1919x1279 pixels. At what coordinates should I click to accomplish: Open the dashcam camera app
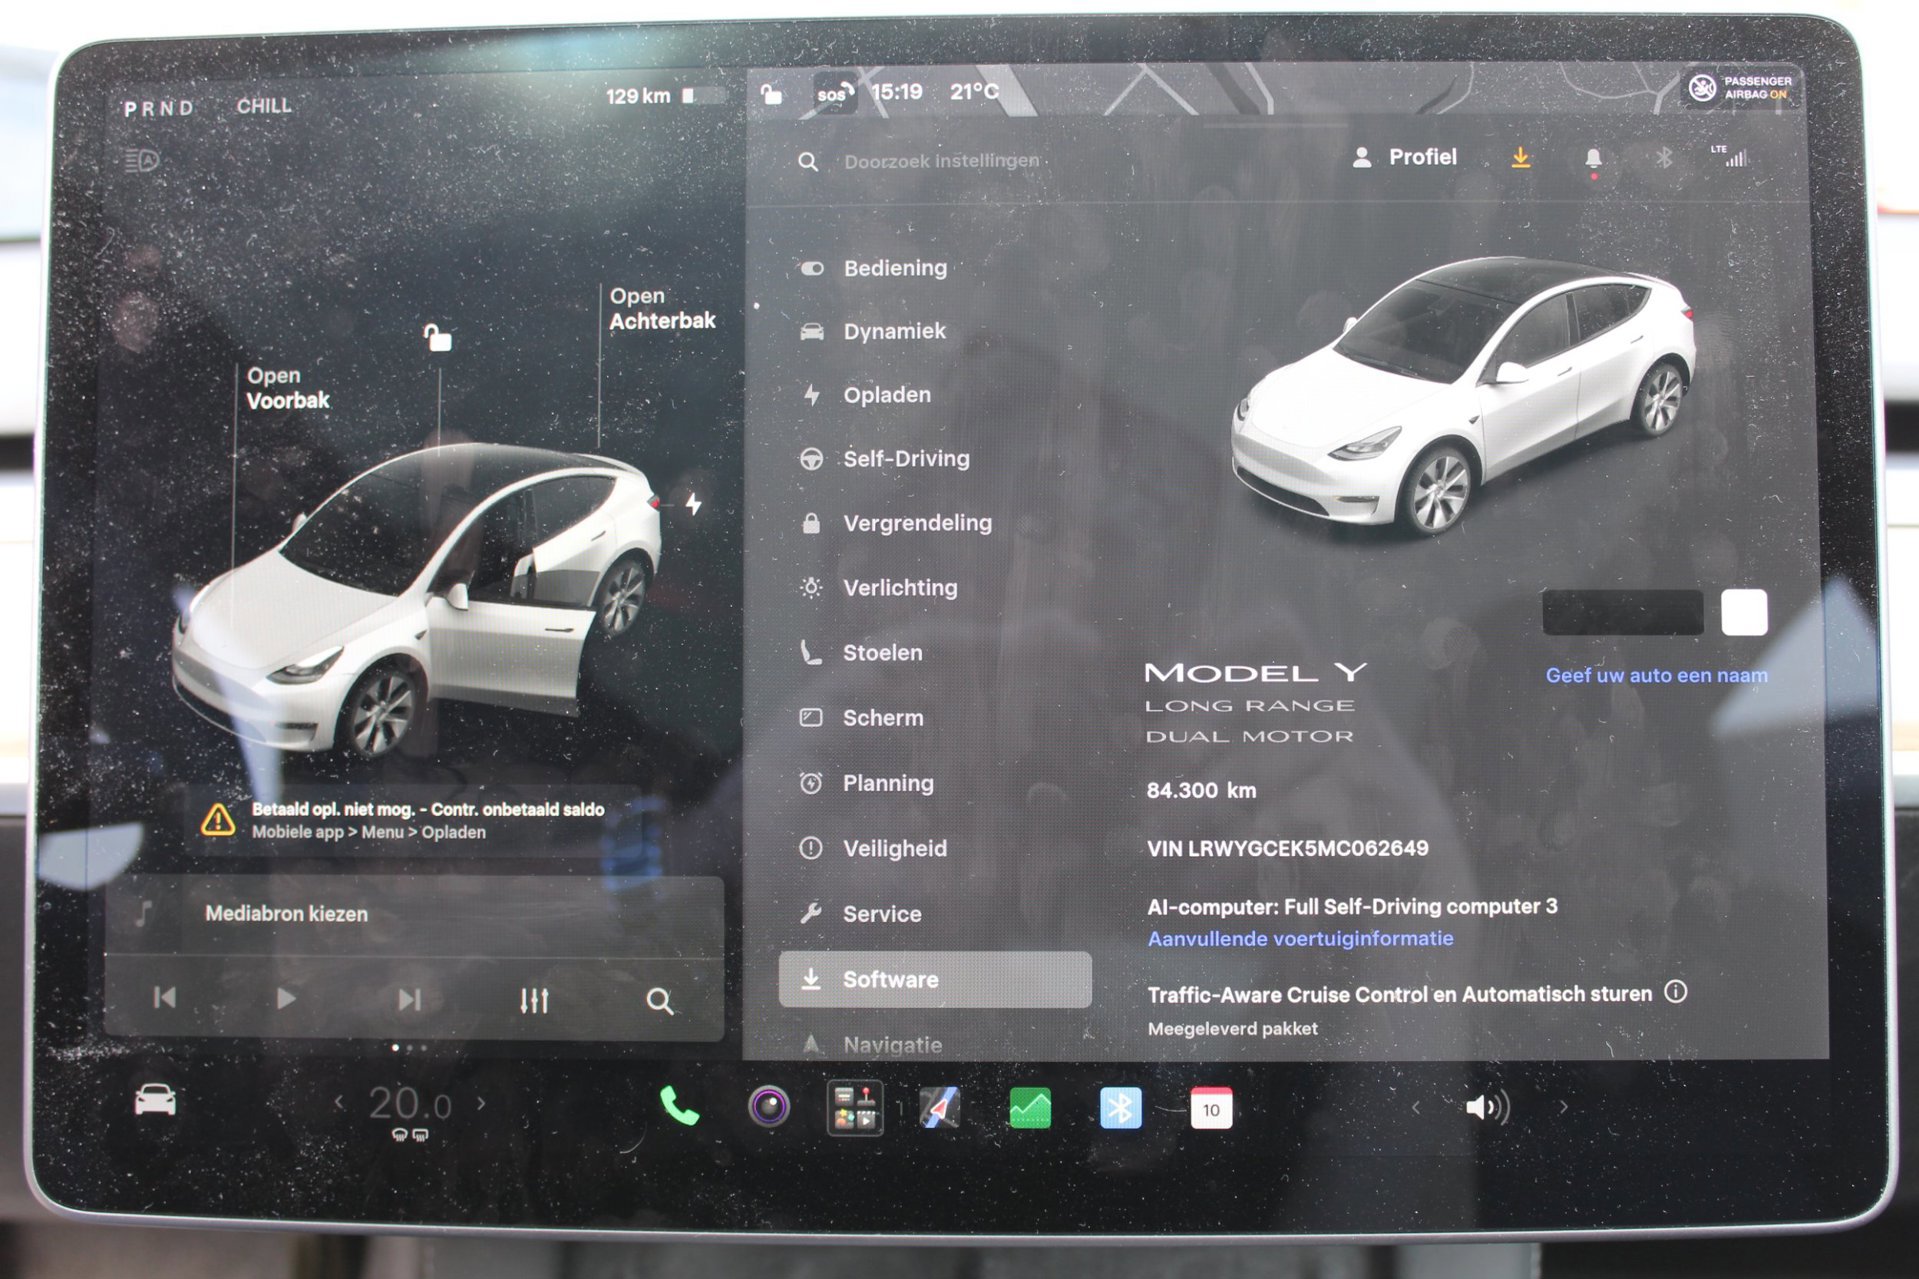(769, 1106)
